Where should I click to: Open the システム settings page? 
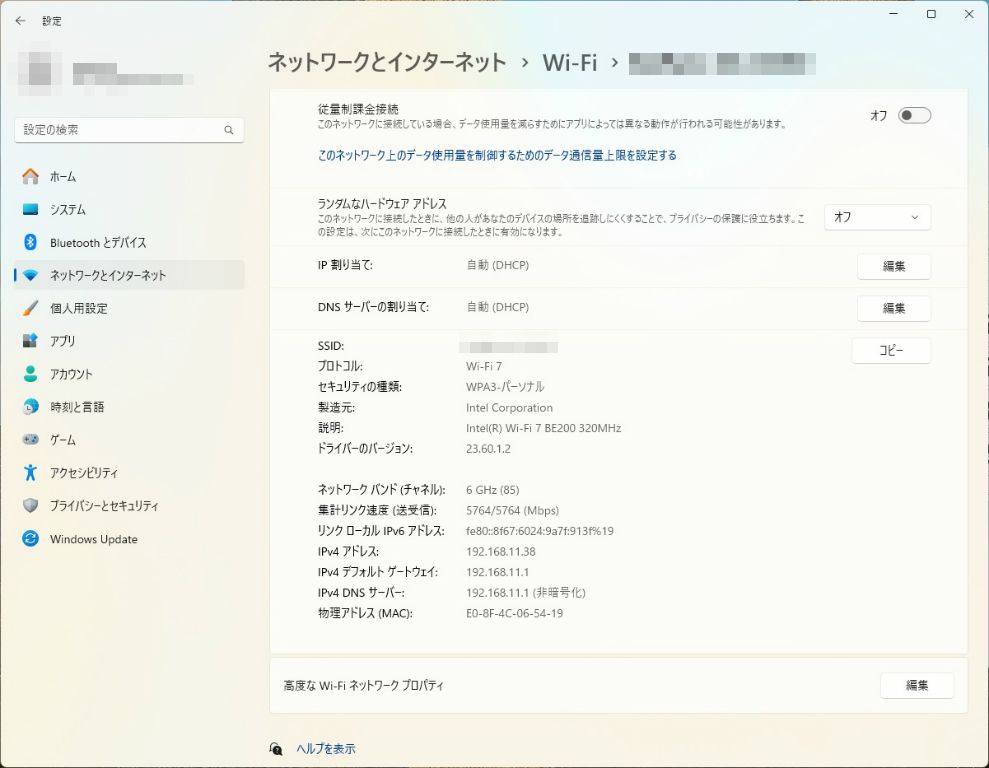point(129,209)
